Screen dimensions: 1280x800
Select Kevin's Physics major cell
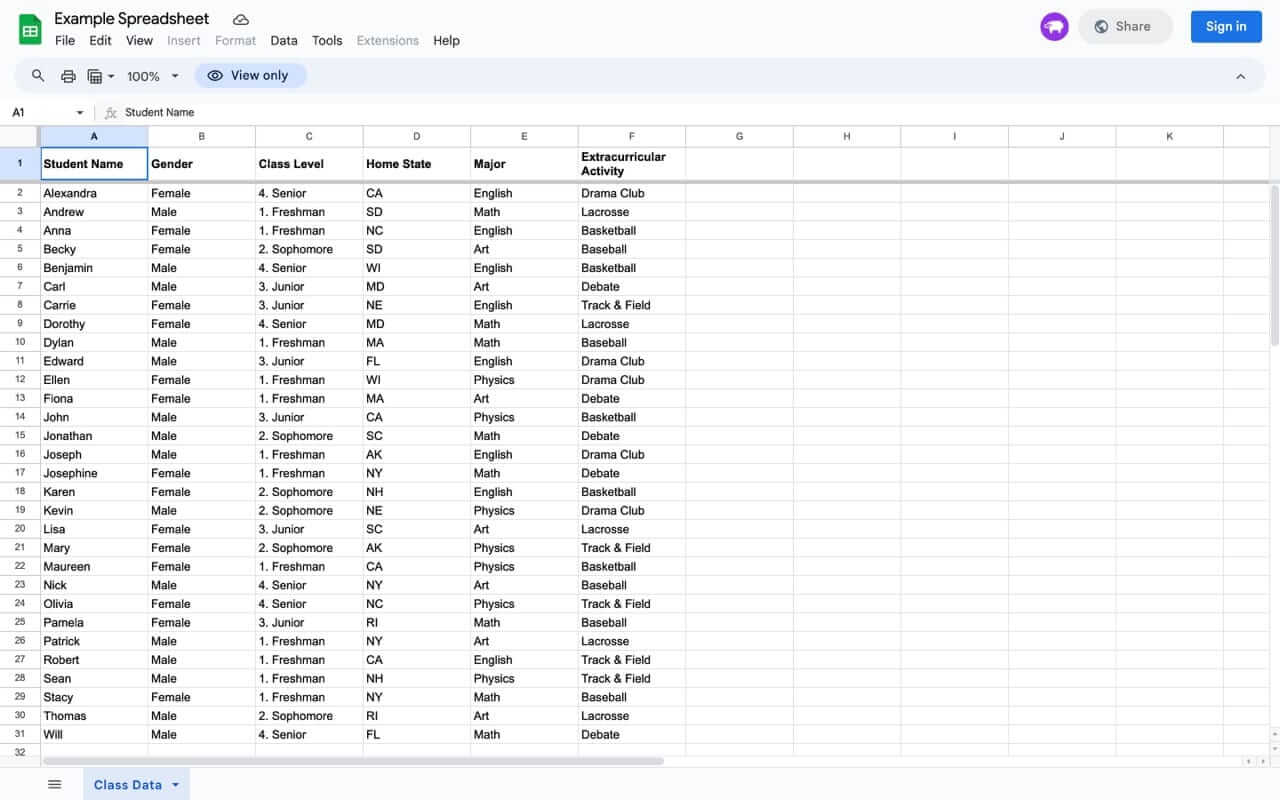click(x=524, y=510)
